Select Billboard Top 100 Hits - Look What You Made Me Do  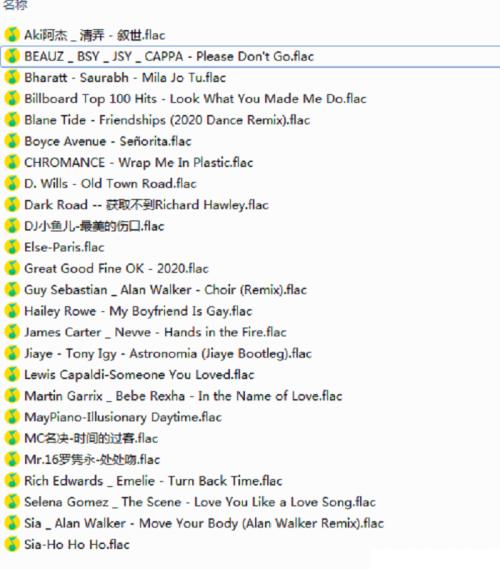click(195, 99)
